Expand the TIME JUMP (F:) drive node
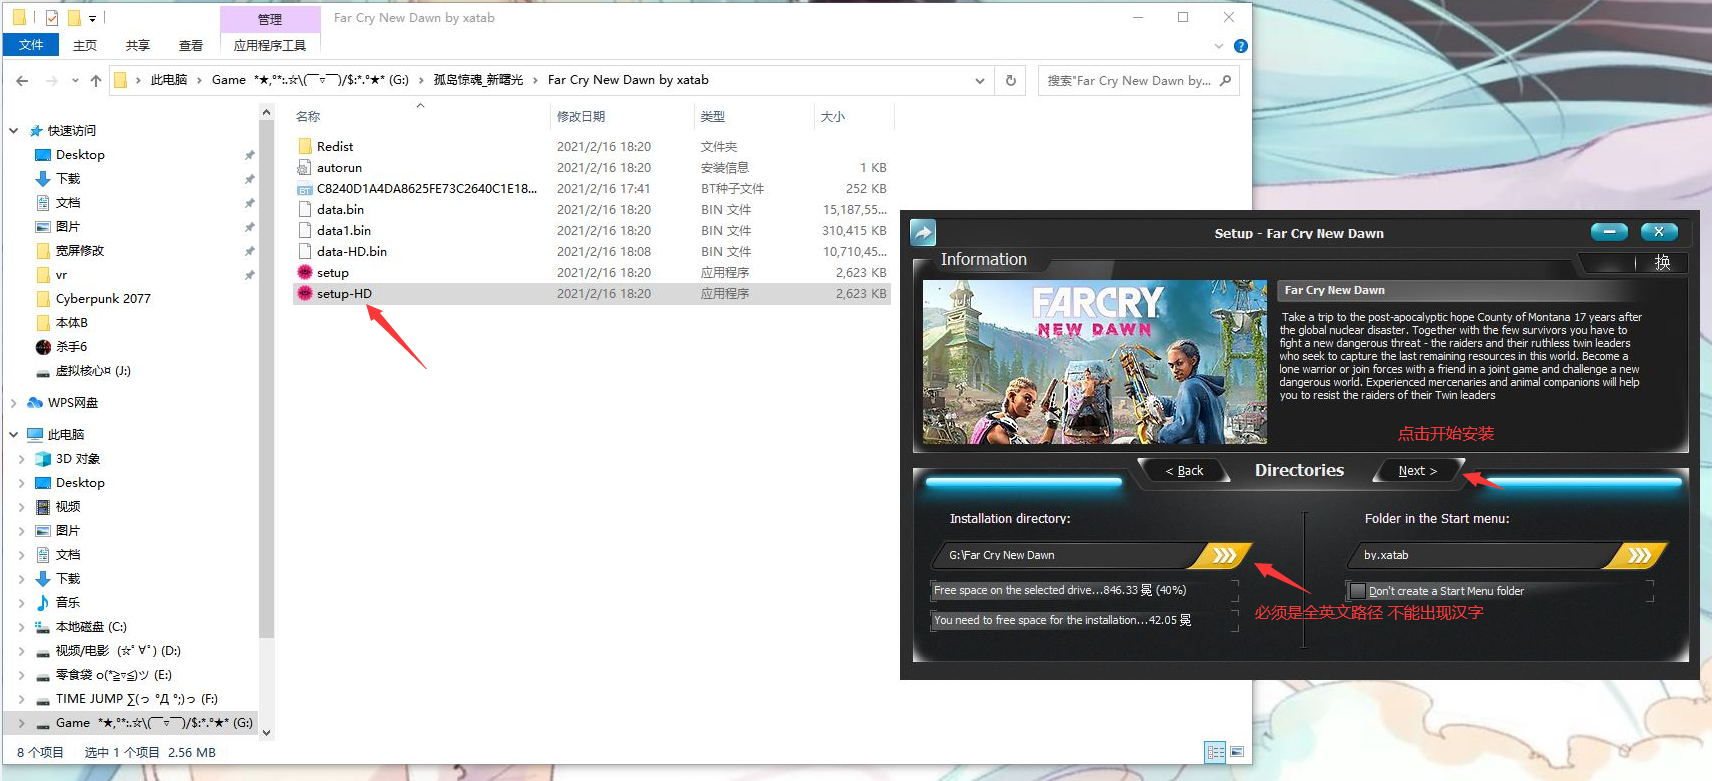1712x781 pixels. pos(22,699)
